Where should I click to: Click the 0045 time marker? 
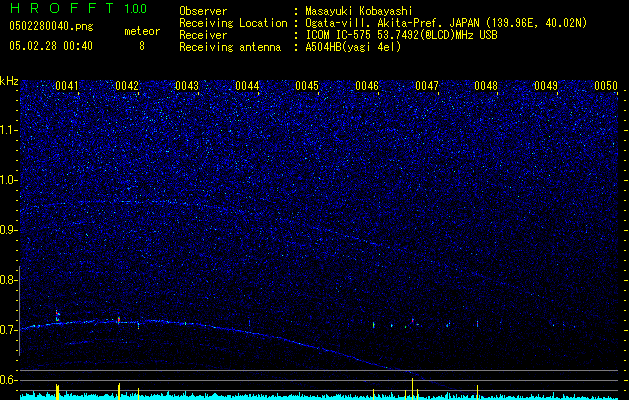click(x=307, y=86)
